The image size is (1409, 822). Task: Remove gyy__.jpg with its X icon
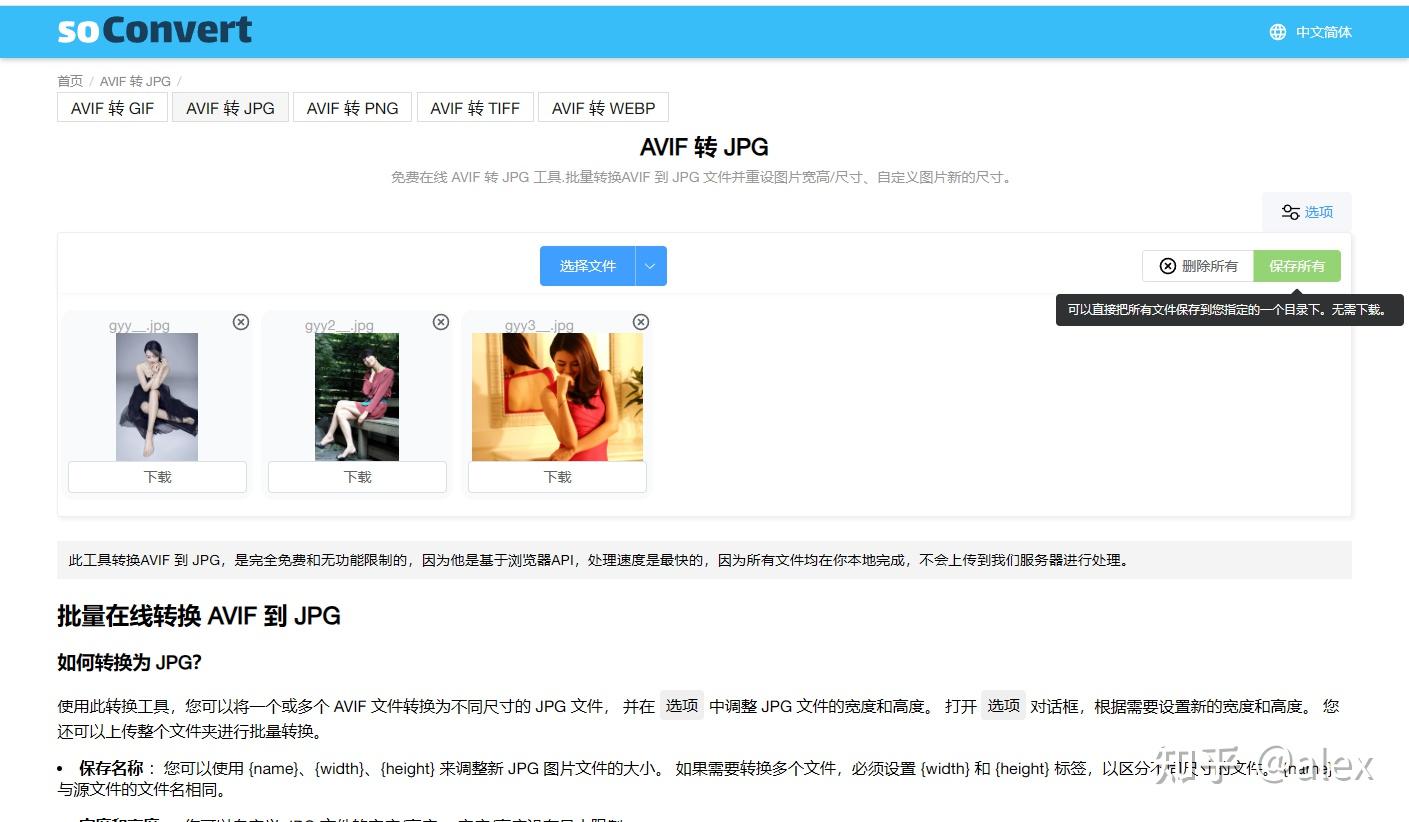(x=240, y=322)
